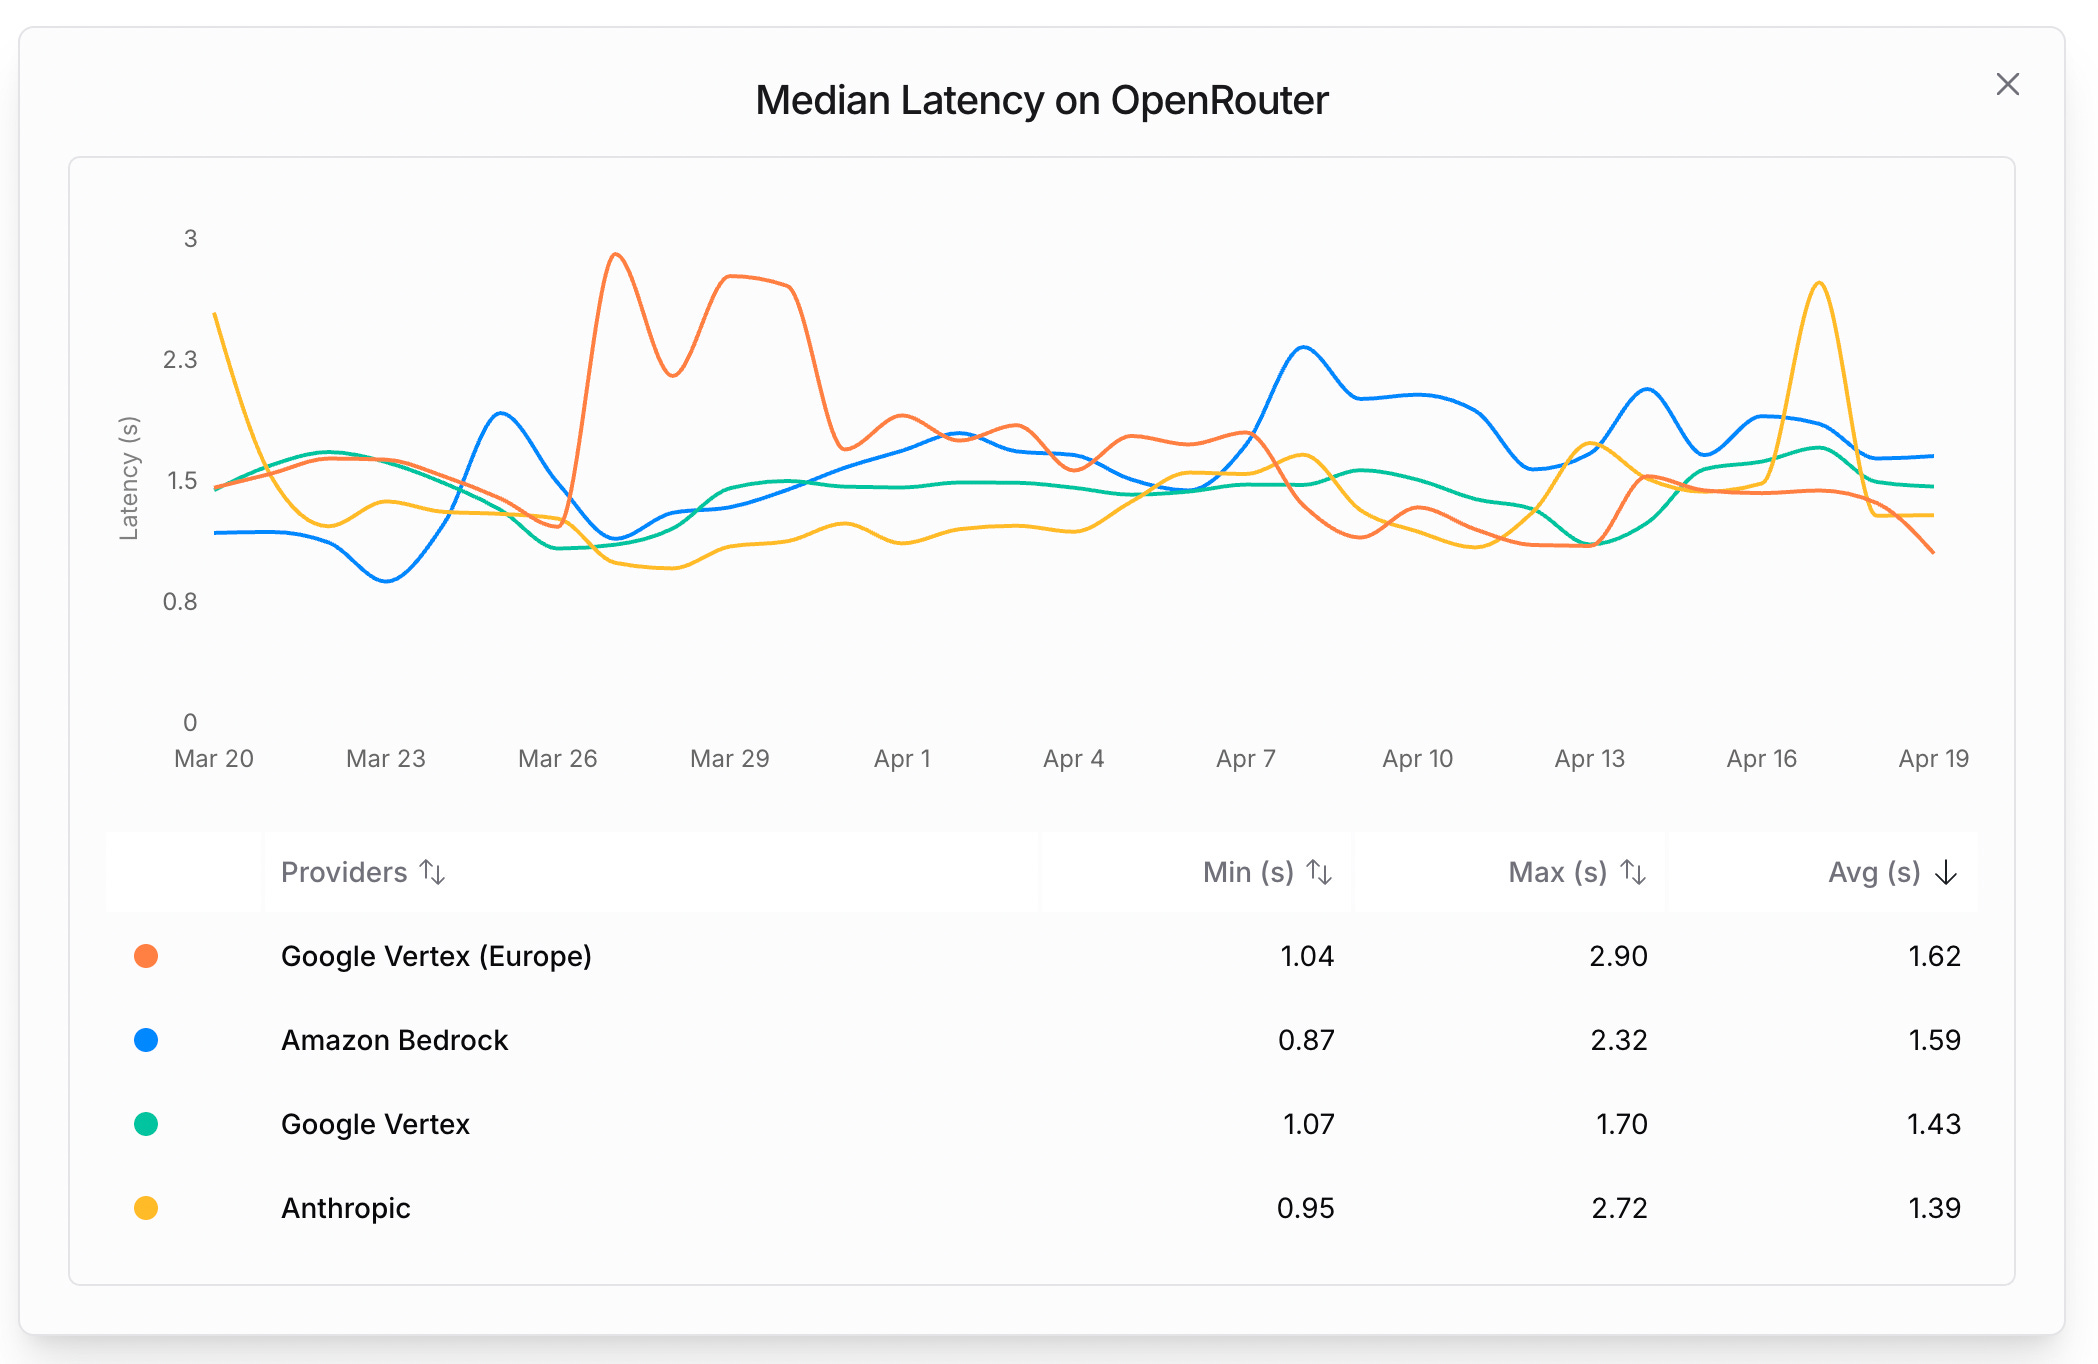This screenshot has height=1364, width=2098.
Task: Click yellow Anthropic color dot
Action: [x=146, y=1208]
